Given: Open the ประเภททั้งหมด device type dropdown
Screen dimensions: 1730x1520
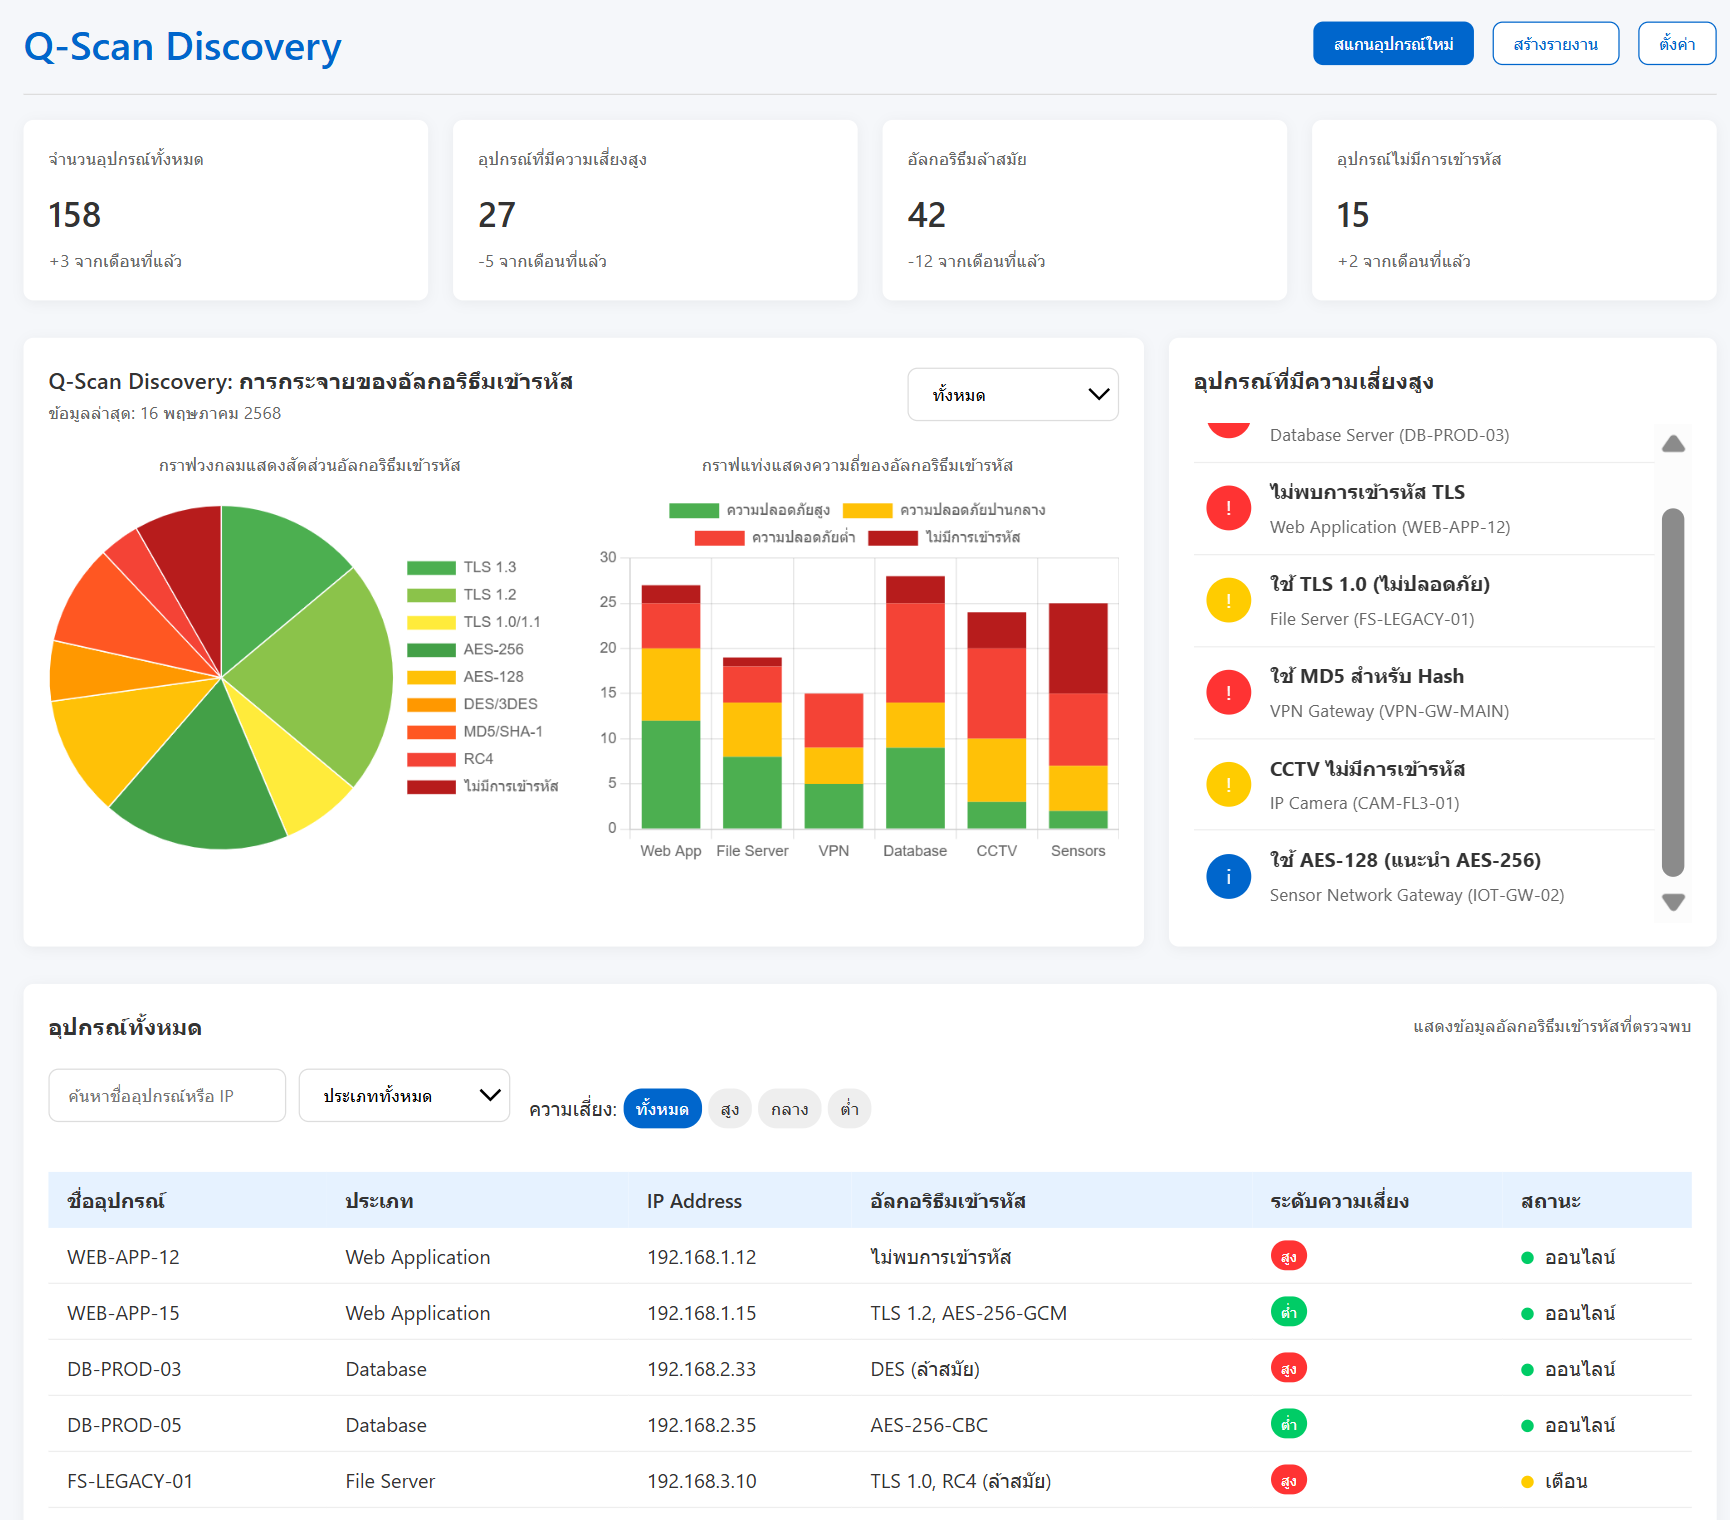Looking at the screenshot, I should tap(404, 1096).
